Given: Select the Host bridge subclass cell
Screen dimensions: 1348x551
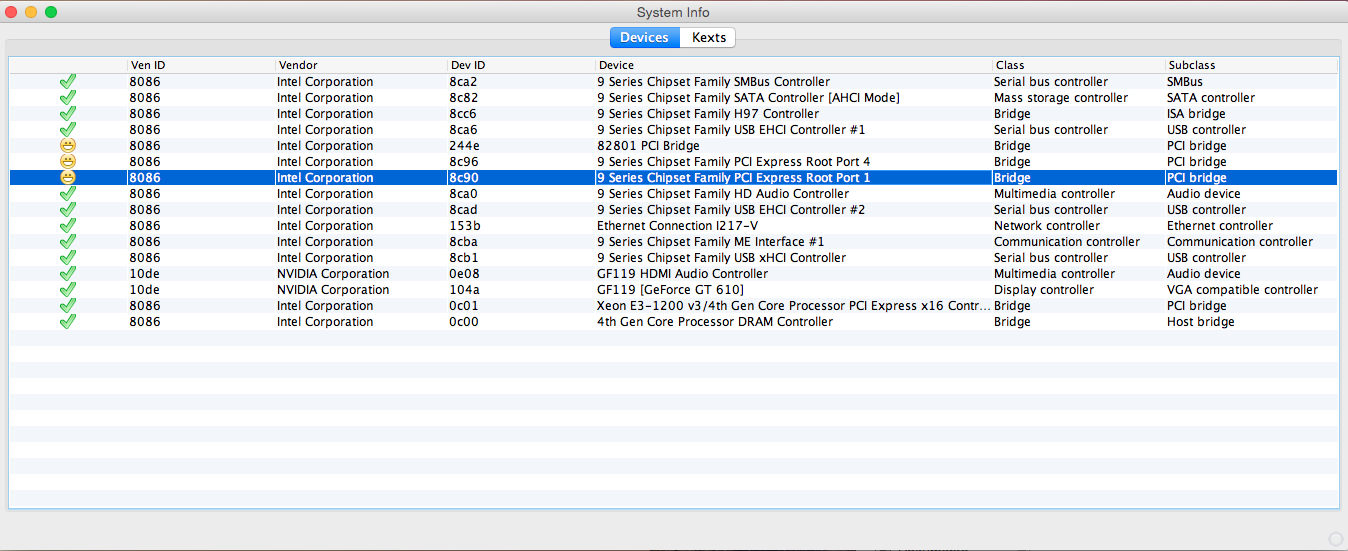Looking at the screenshot, I should point(1200,322).
